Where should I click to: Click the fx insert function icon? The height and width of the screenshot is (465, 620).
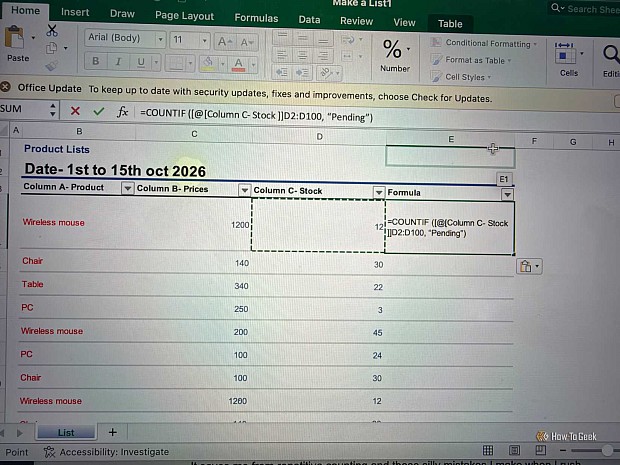pos(123,112)
